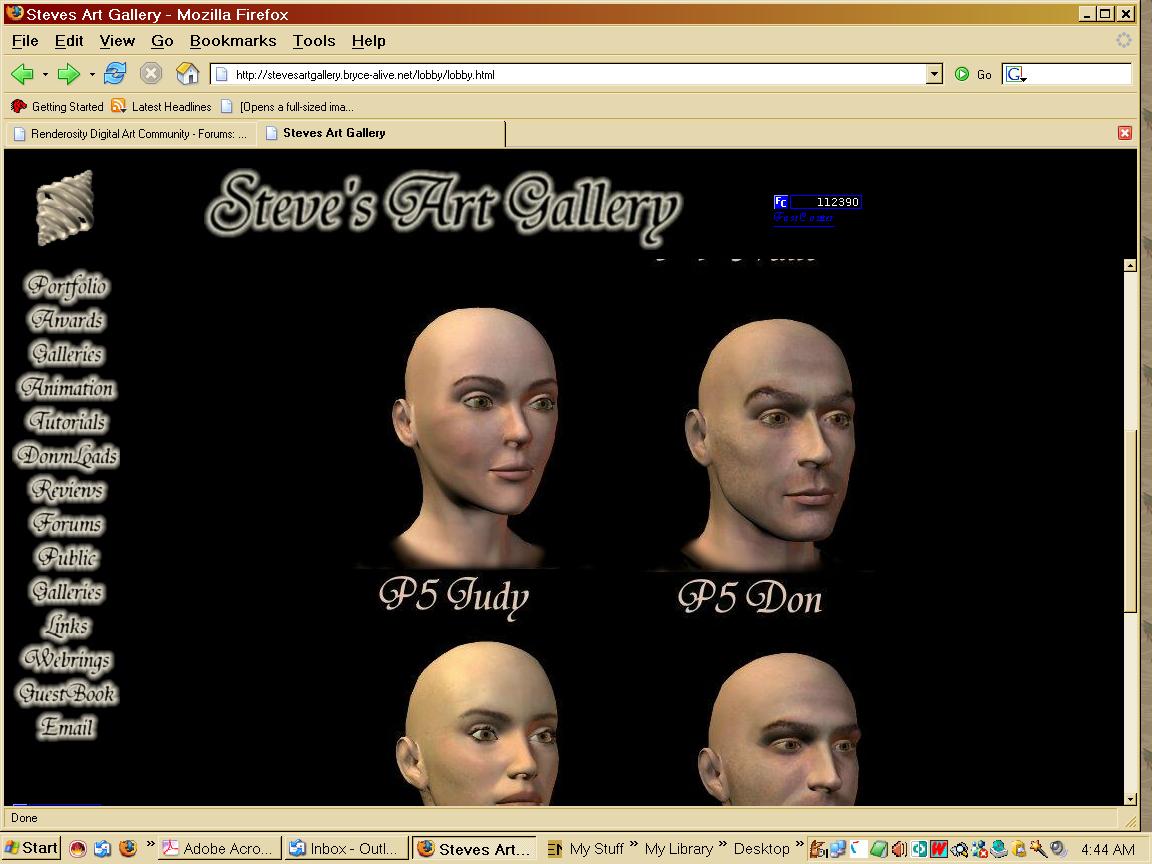Click the GuestBook link in the sidebar
1152x864 pixels.
(x=67, y=694)
